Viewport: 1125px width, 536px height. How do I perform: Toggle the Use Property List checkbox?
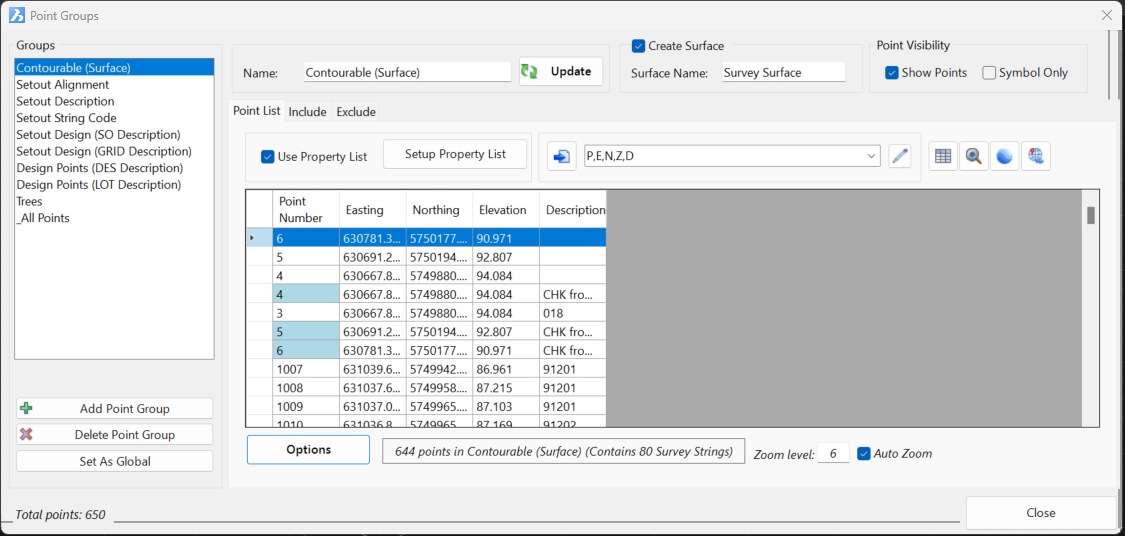[267, 157]
